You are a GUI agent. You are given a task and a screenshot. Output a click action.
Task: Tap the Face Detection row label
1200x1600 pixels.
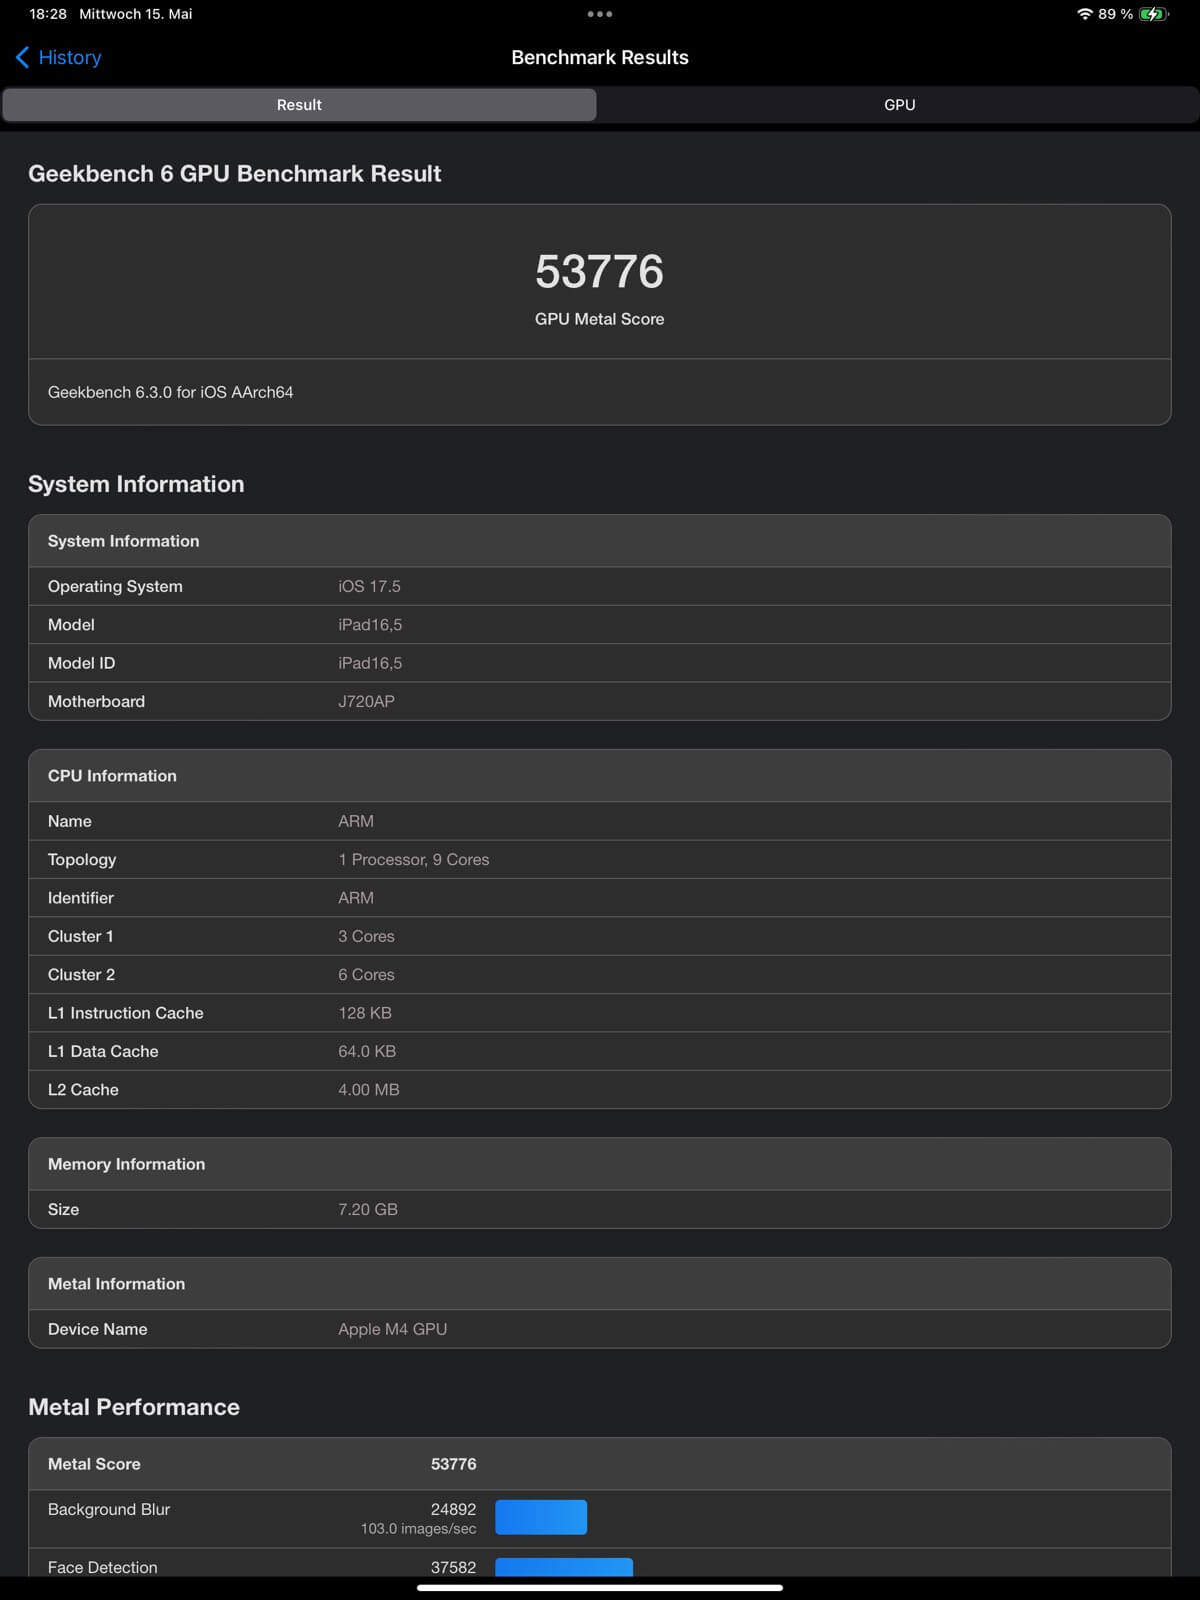point(102,1567)
